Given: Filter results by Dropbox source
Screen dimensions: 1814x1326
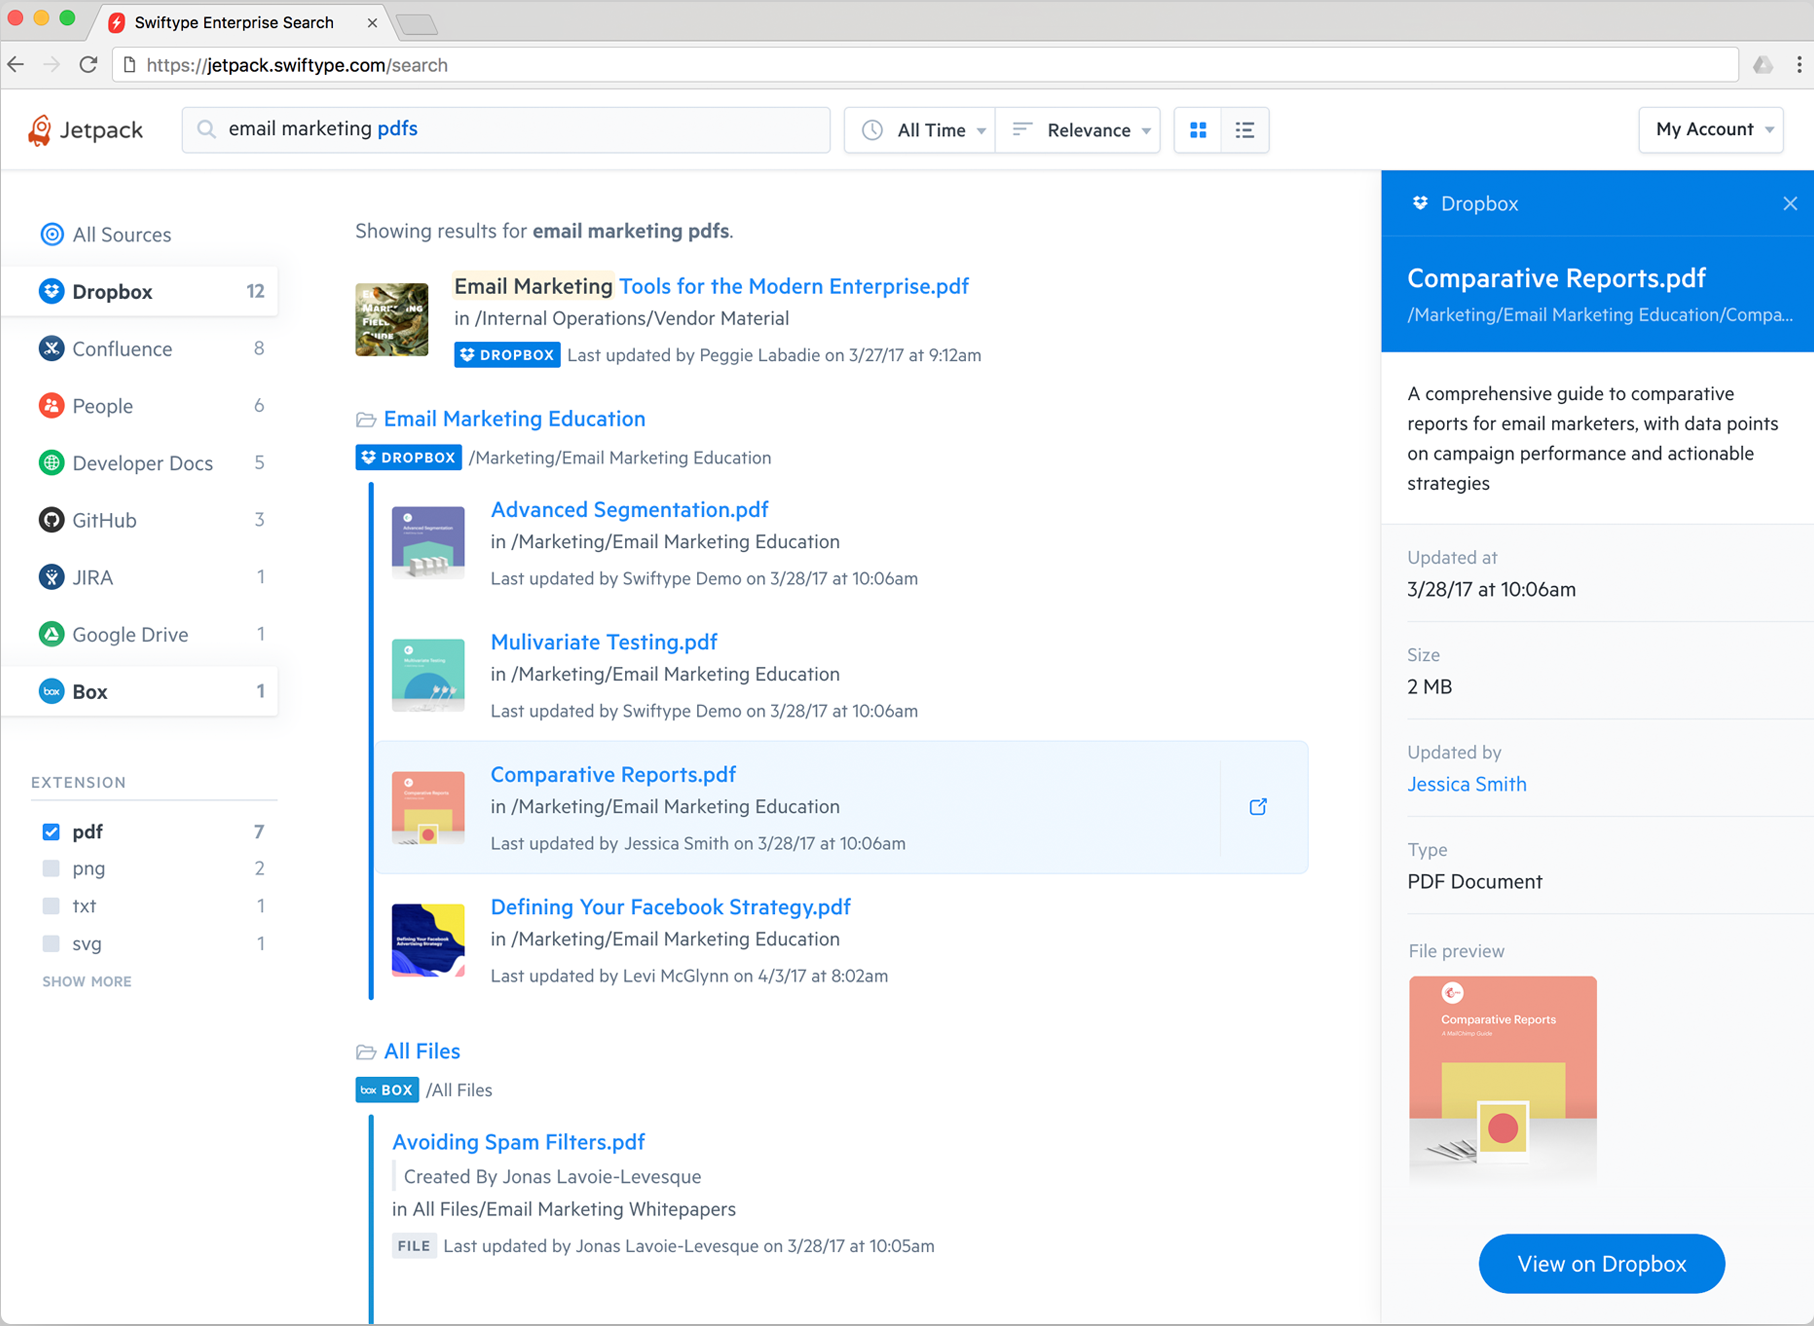Looking at the screenshot, I should 140,291.
